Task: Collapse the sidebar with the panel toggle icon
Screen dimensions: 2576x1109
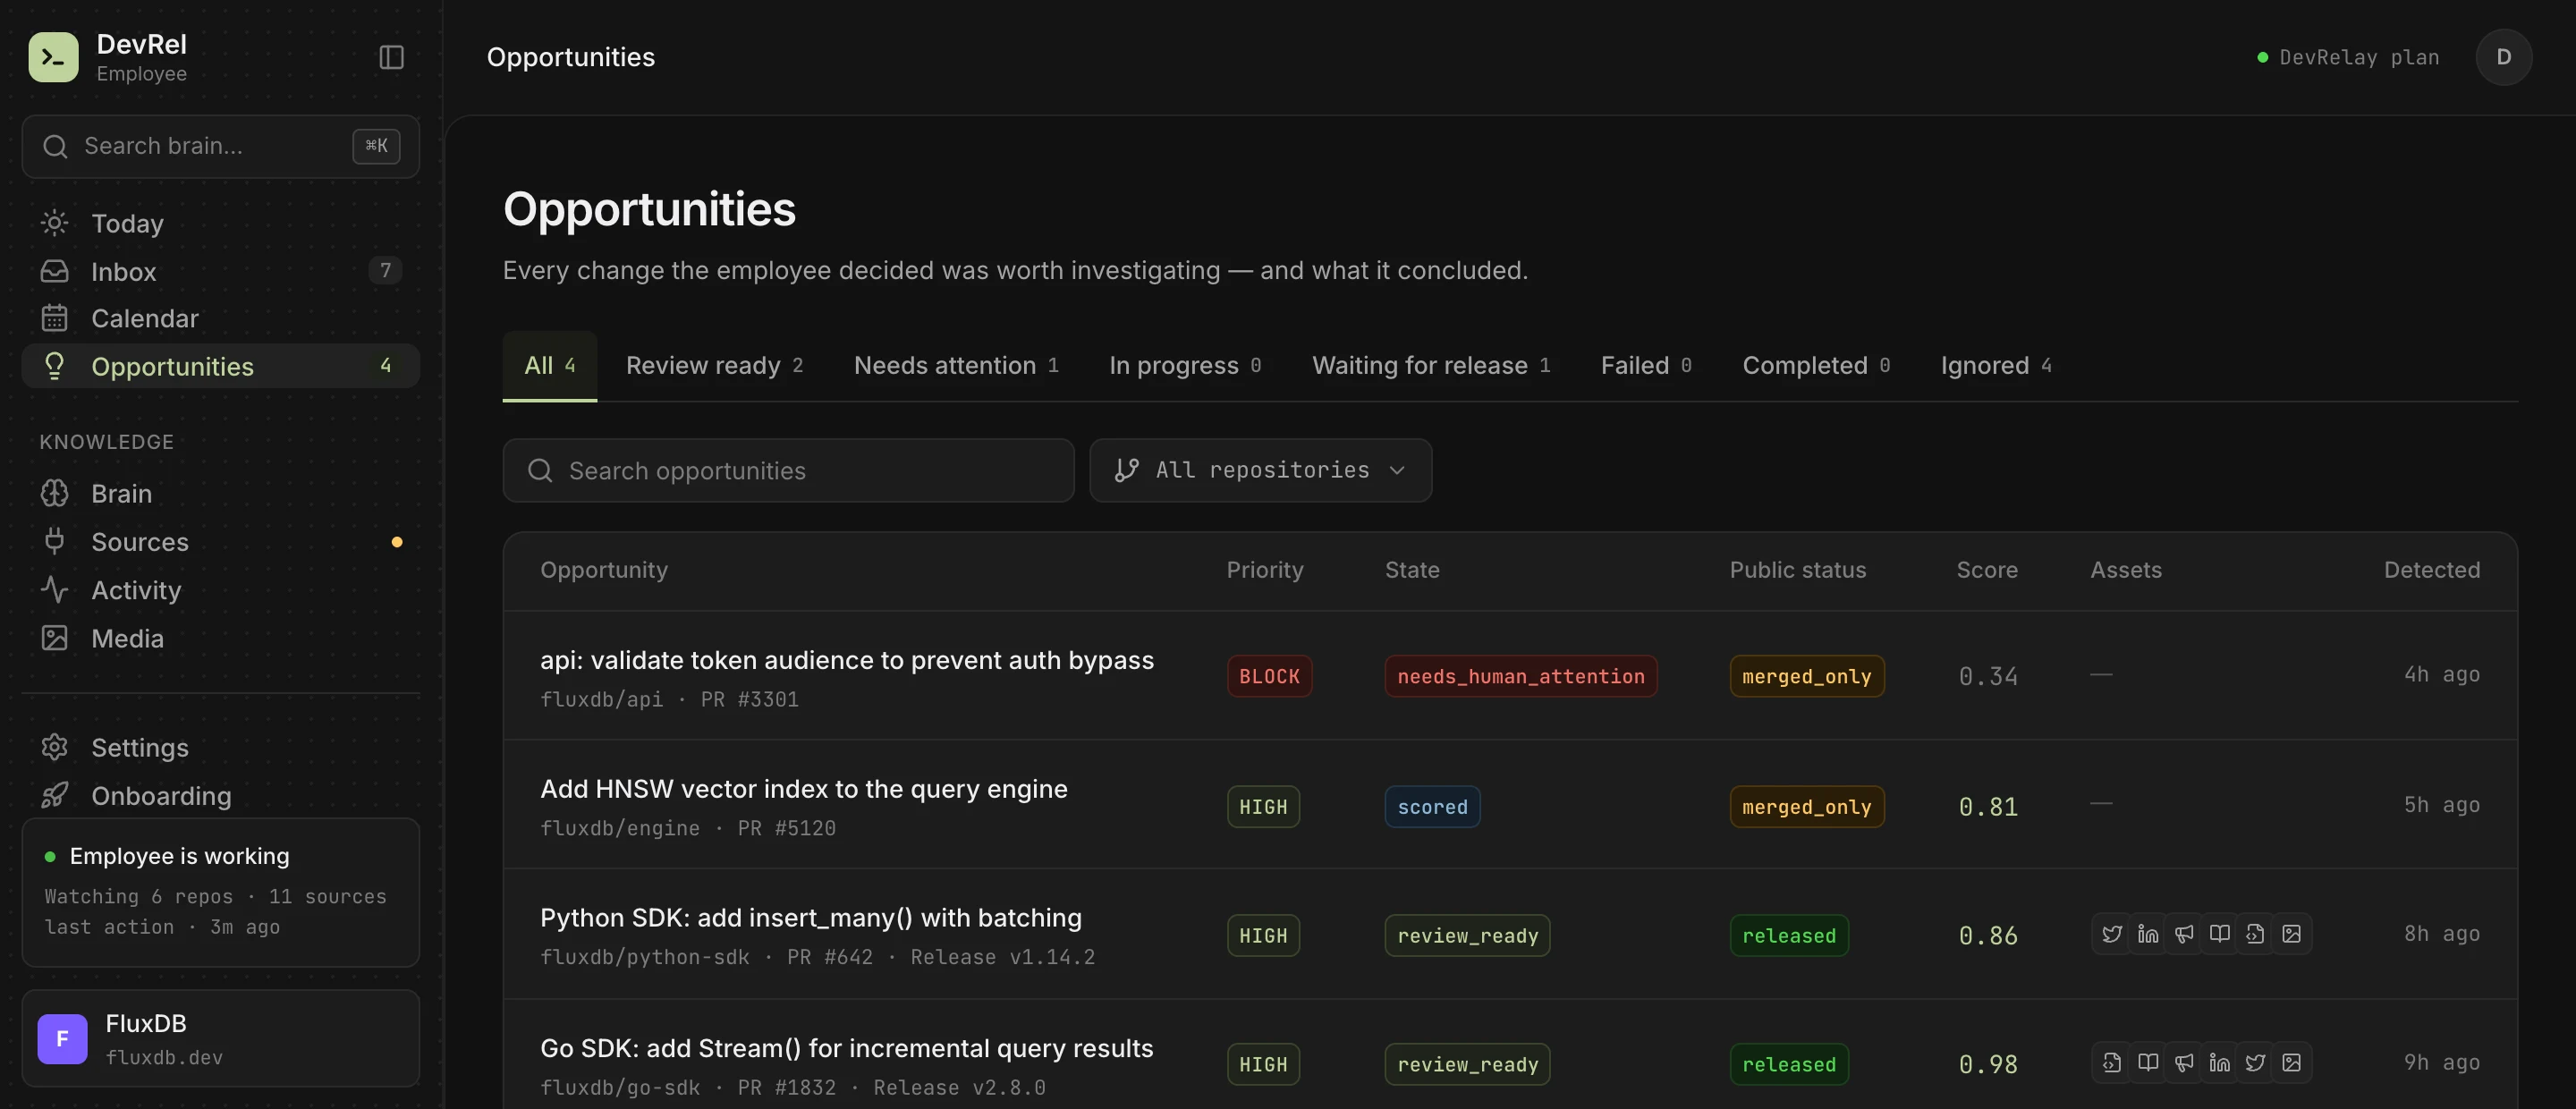Action: tap(391, 57)
